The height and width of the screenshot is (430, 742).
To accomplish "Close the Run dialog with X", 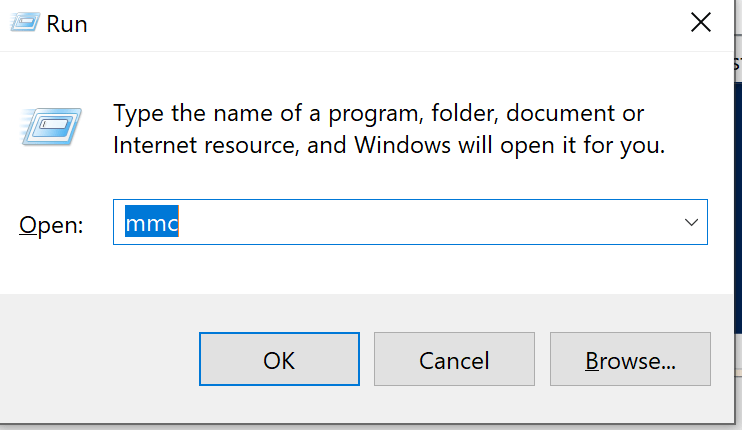I will 702,22.
